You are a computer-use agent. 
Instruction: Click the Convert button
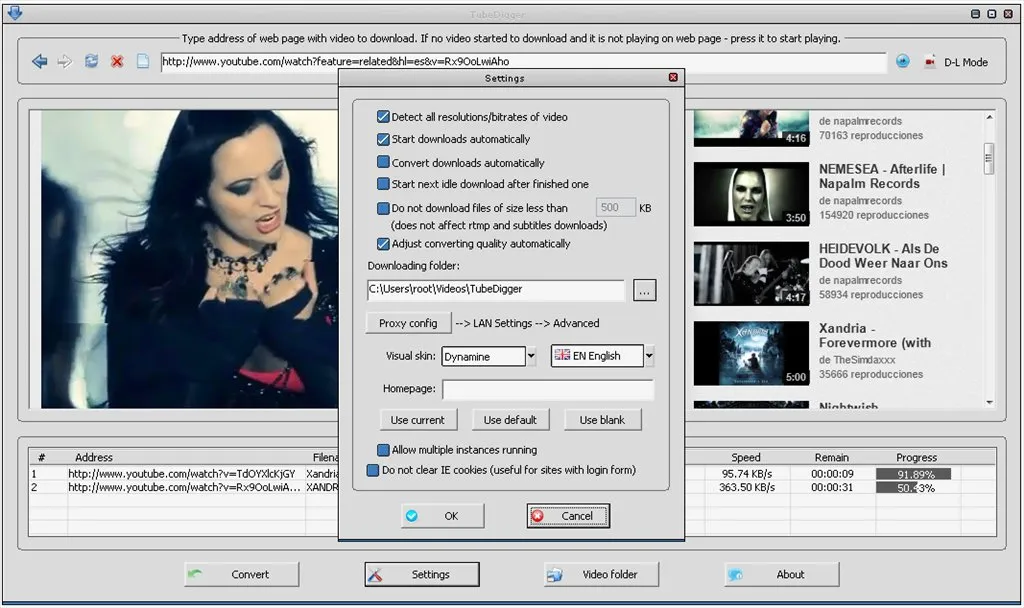pos(242,575)
